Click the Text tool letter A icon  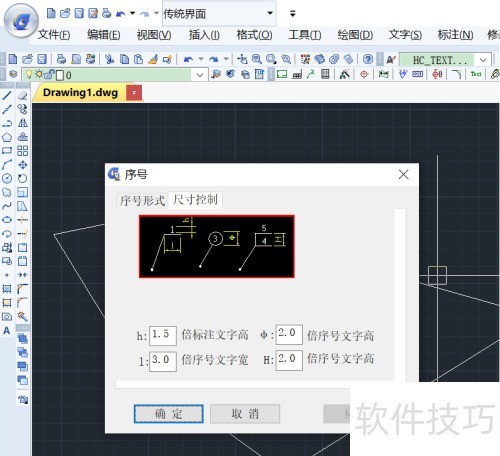[x=7, y=331]
